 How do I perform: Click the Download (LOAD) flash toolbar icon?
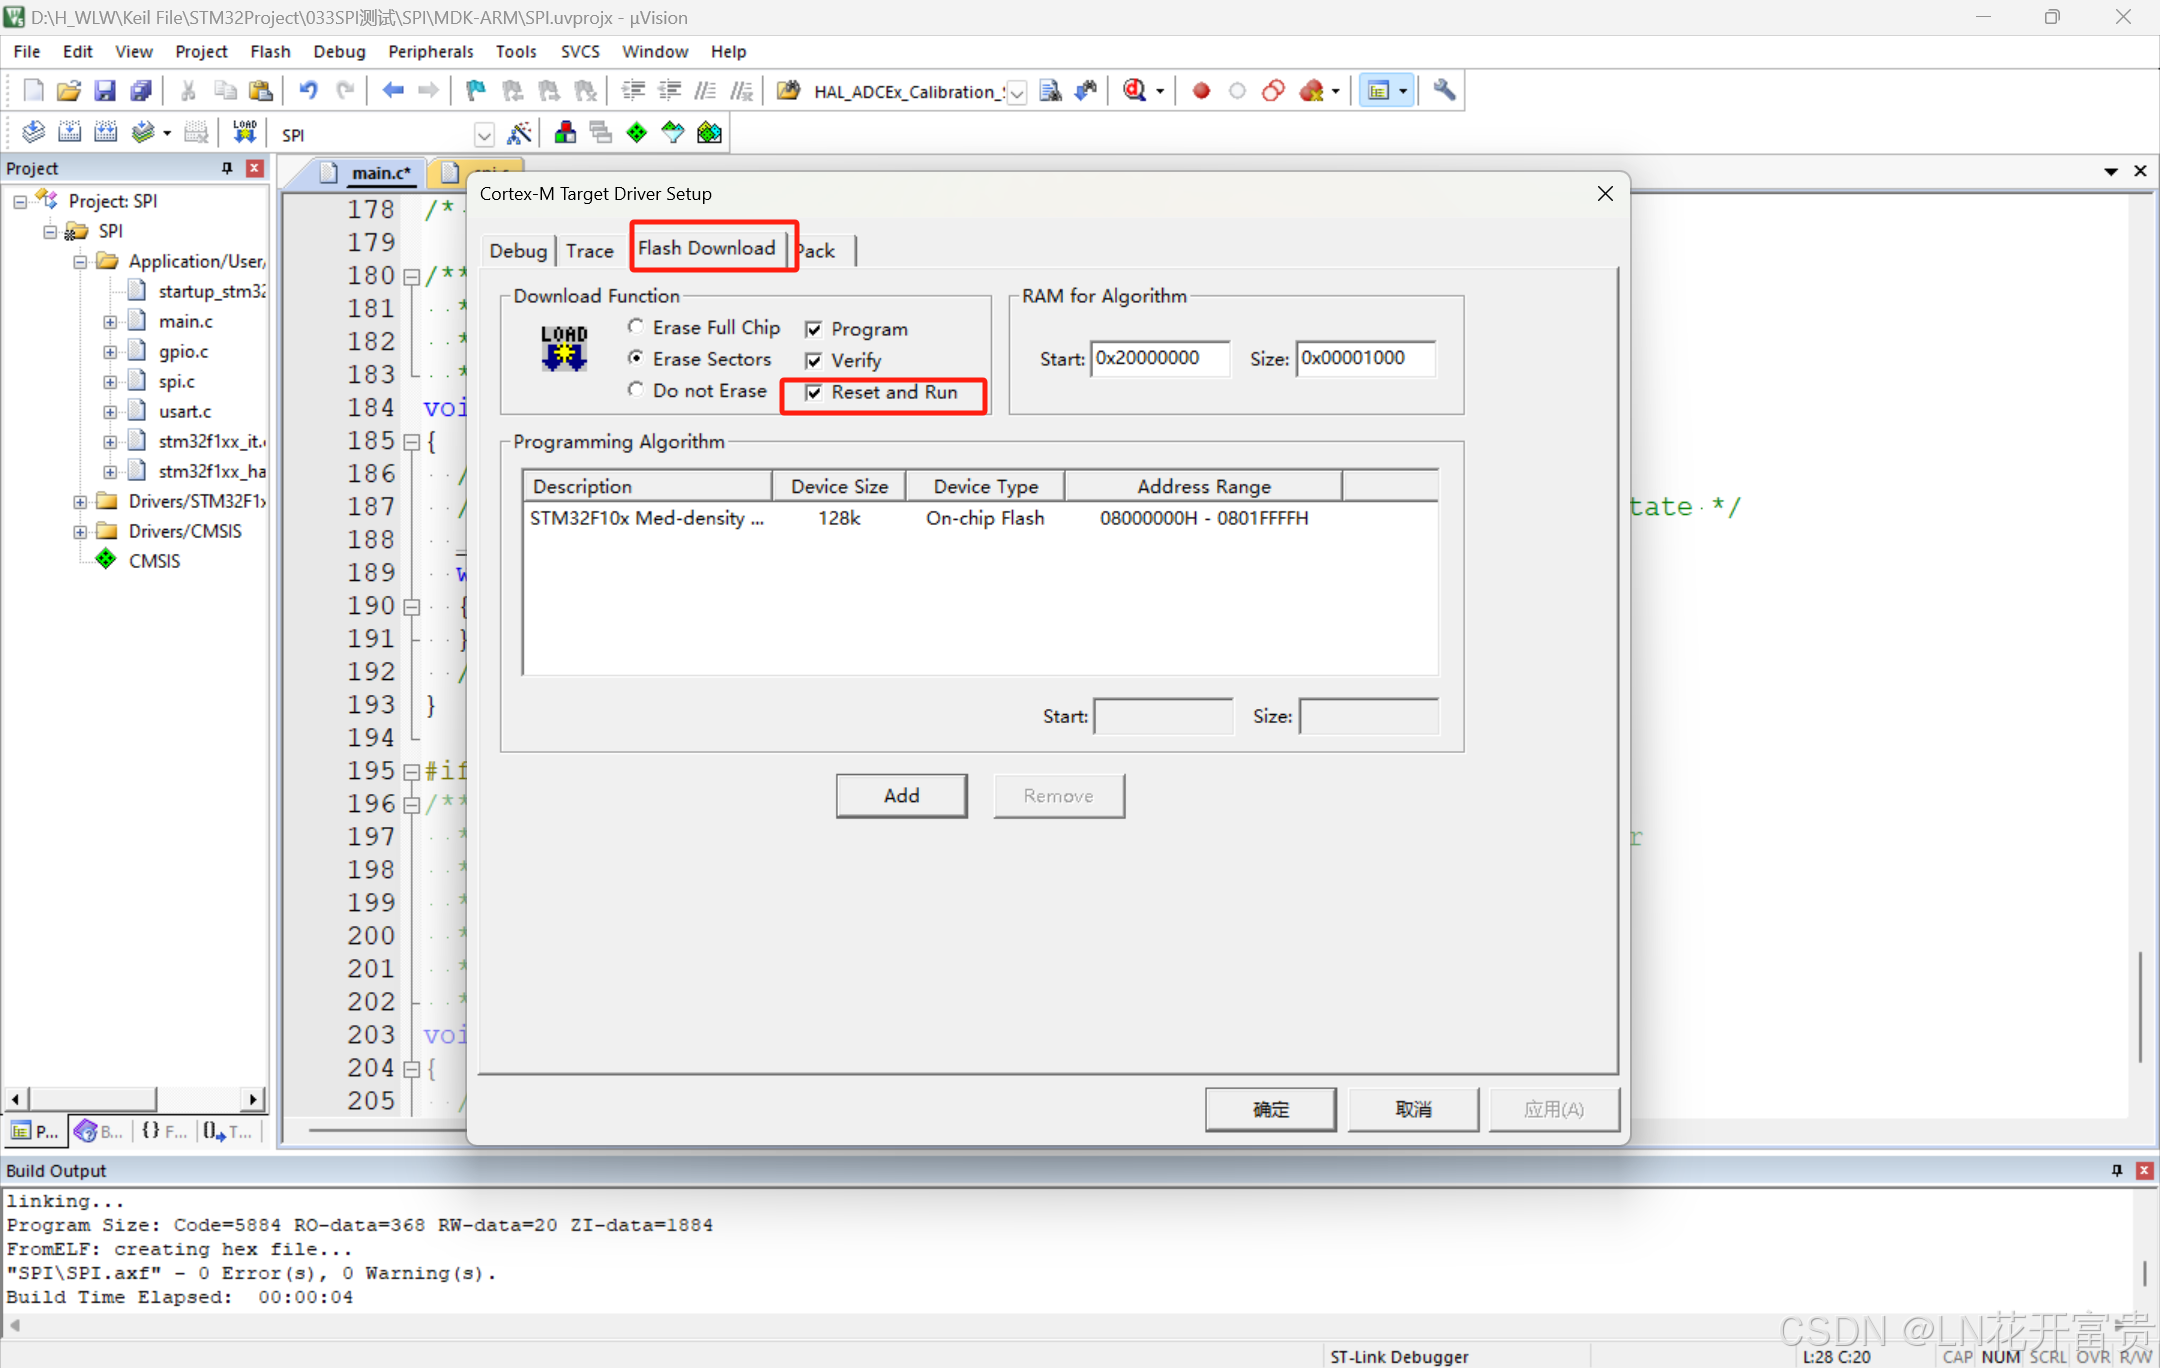[244, 132]
